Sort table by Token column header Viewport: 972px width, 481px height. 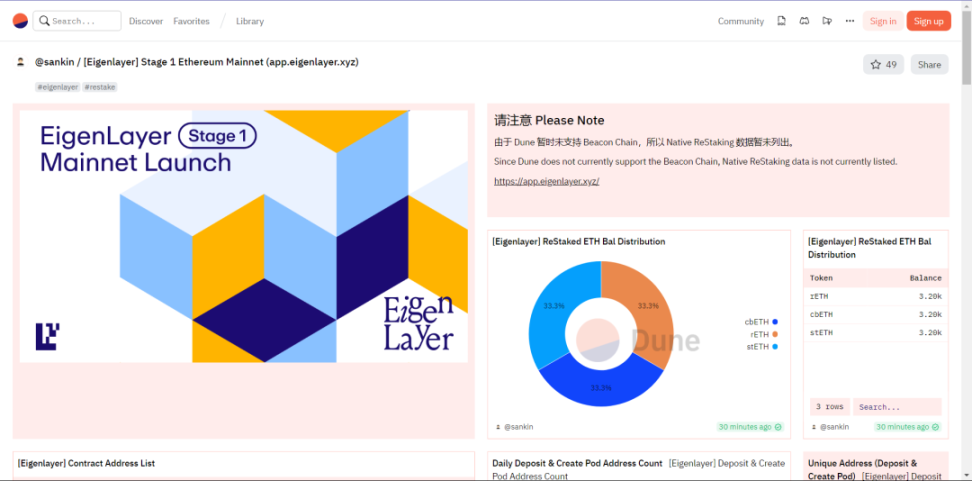(821, 278)
